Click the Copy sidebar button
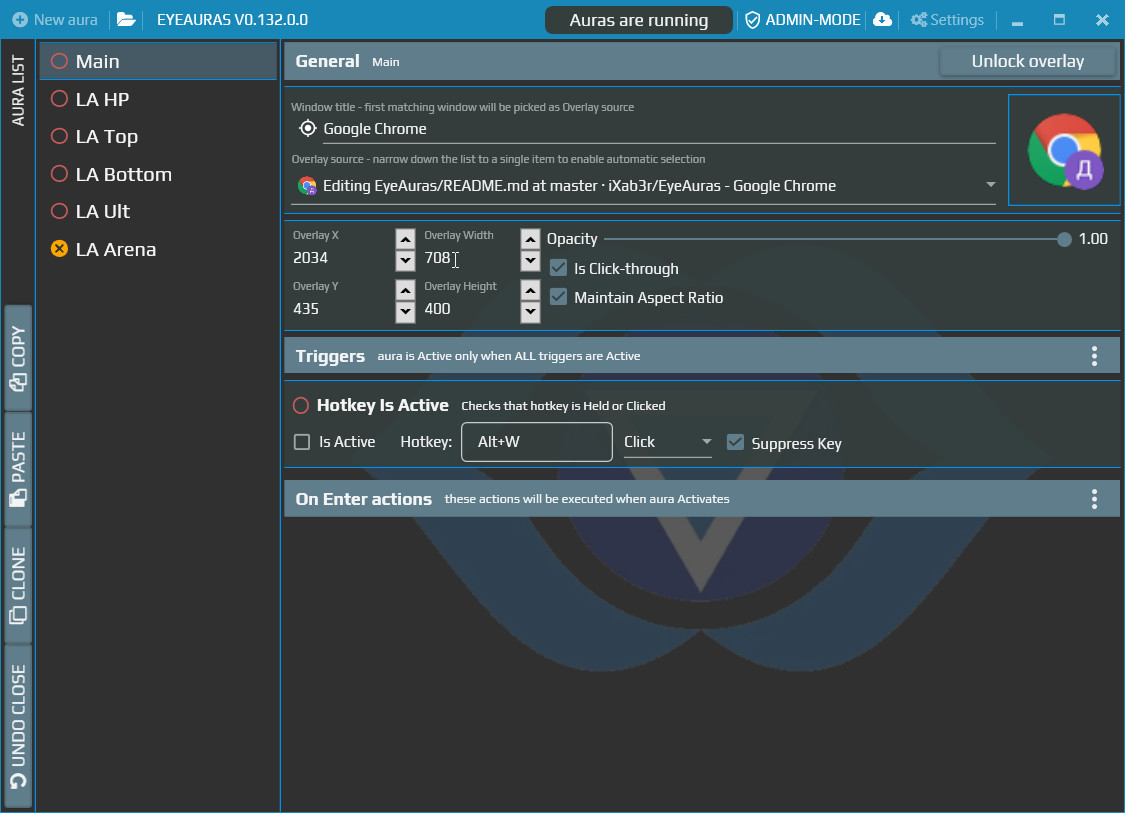 19,357
